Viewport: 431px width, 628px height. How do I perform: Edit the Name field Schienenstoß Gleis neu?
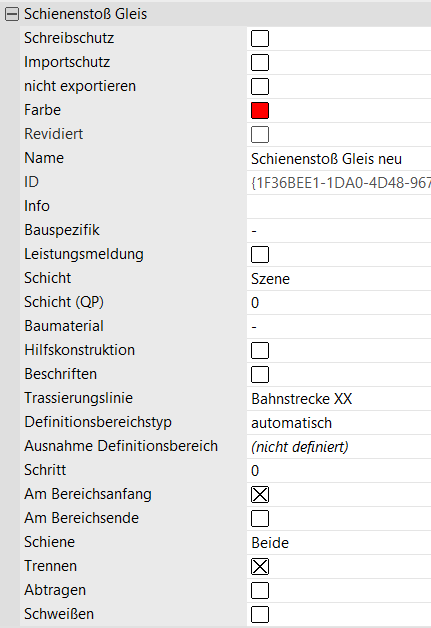click(x=339, y=159)
